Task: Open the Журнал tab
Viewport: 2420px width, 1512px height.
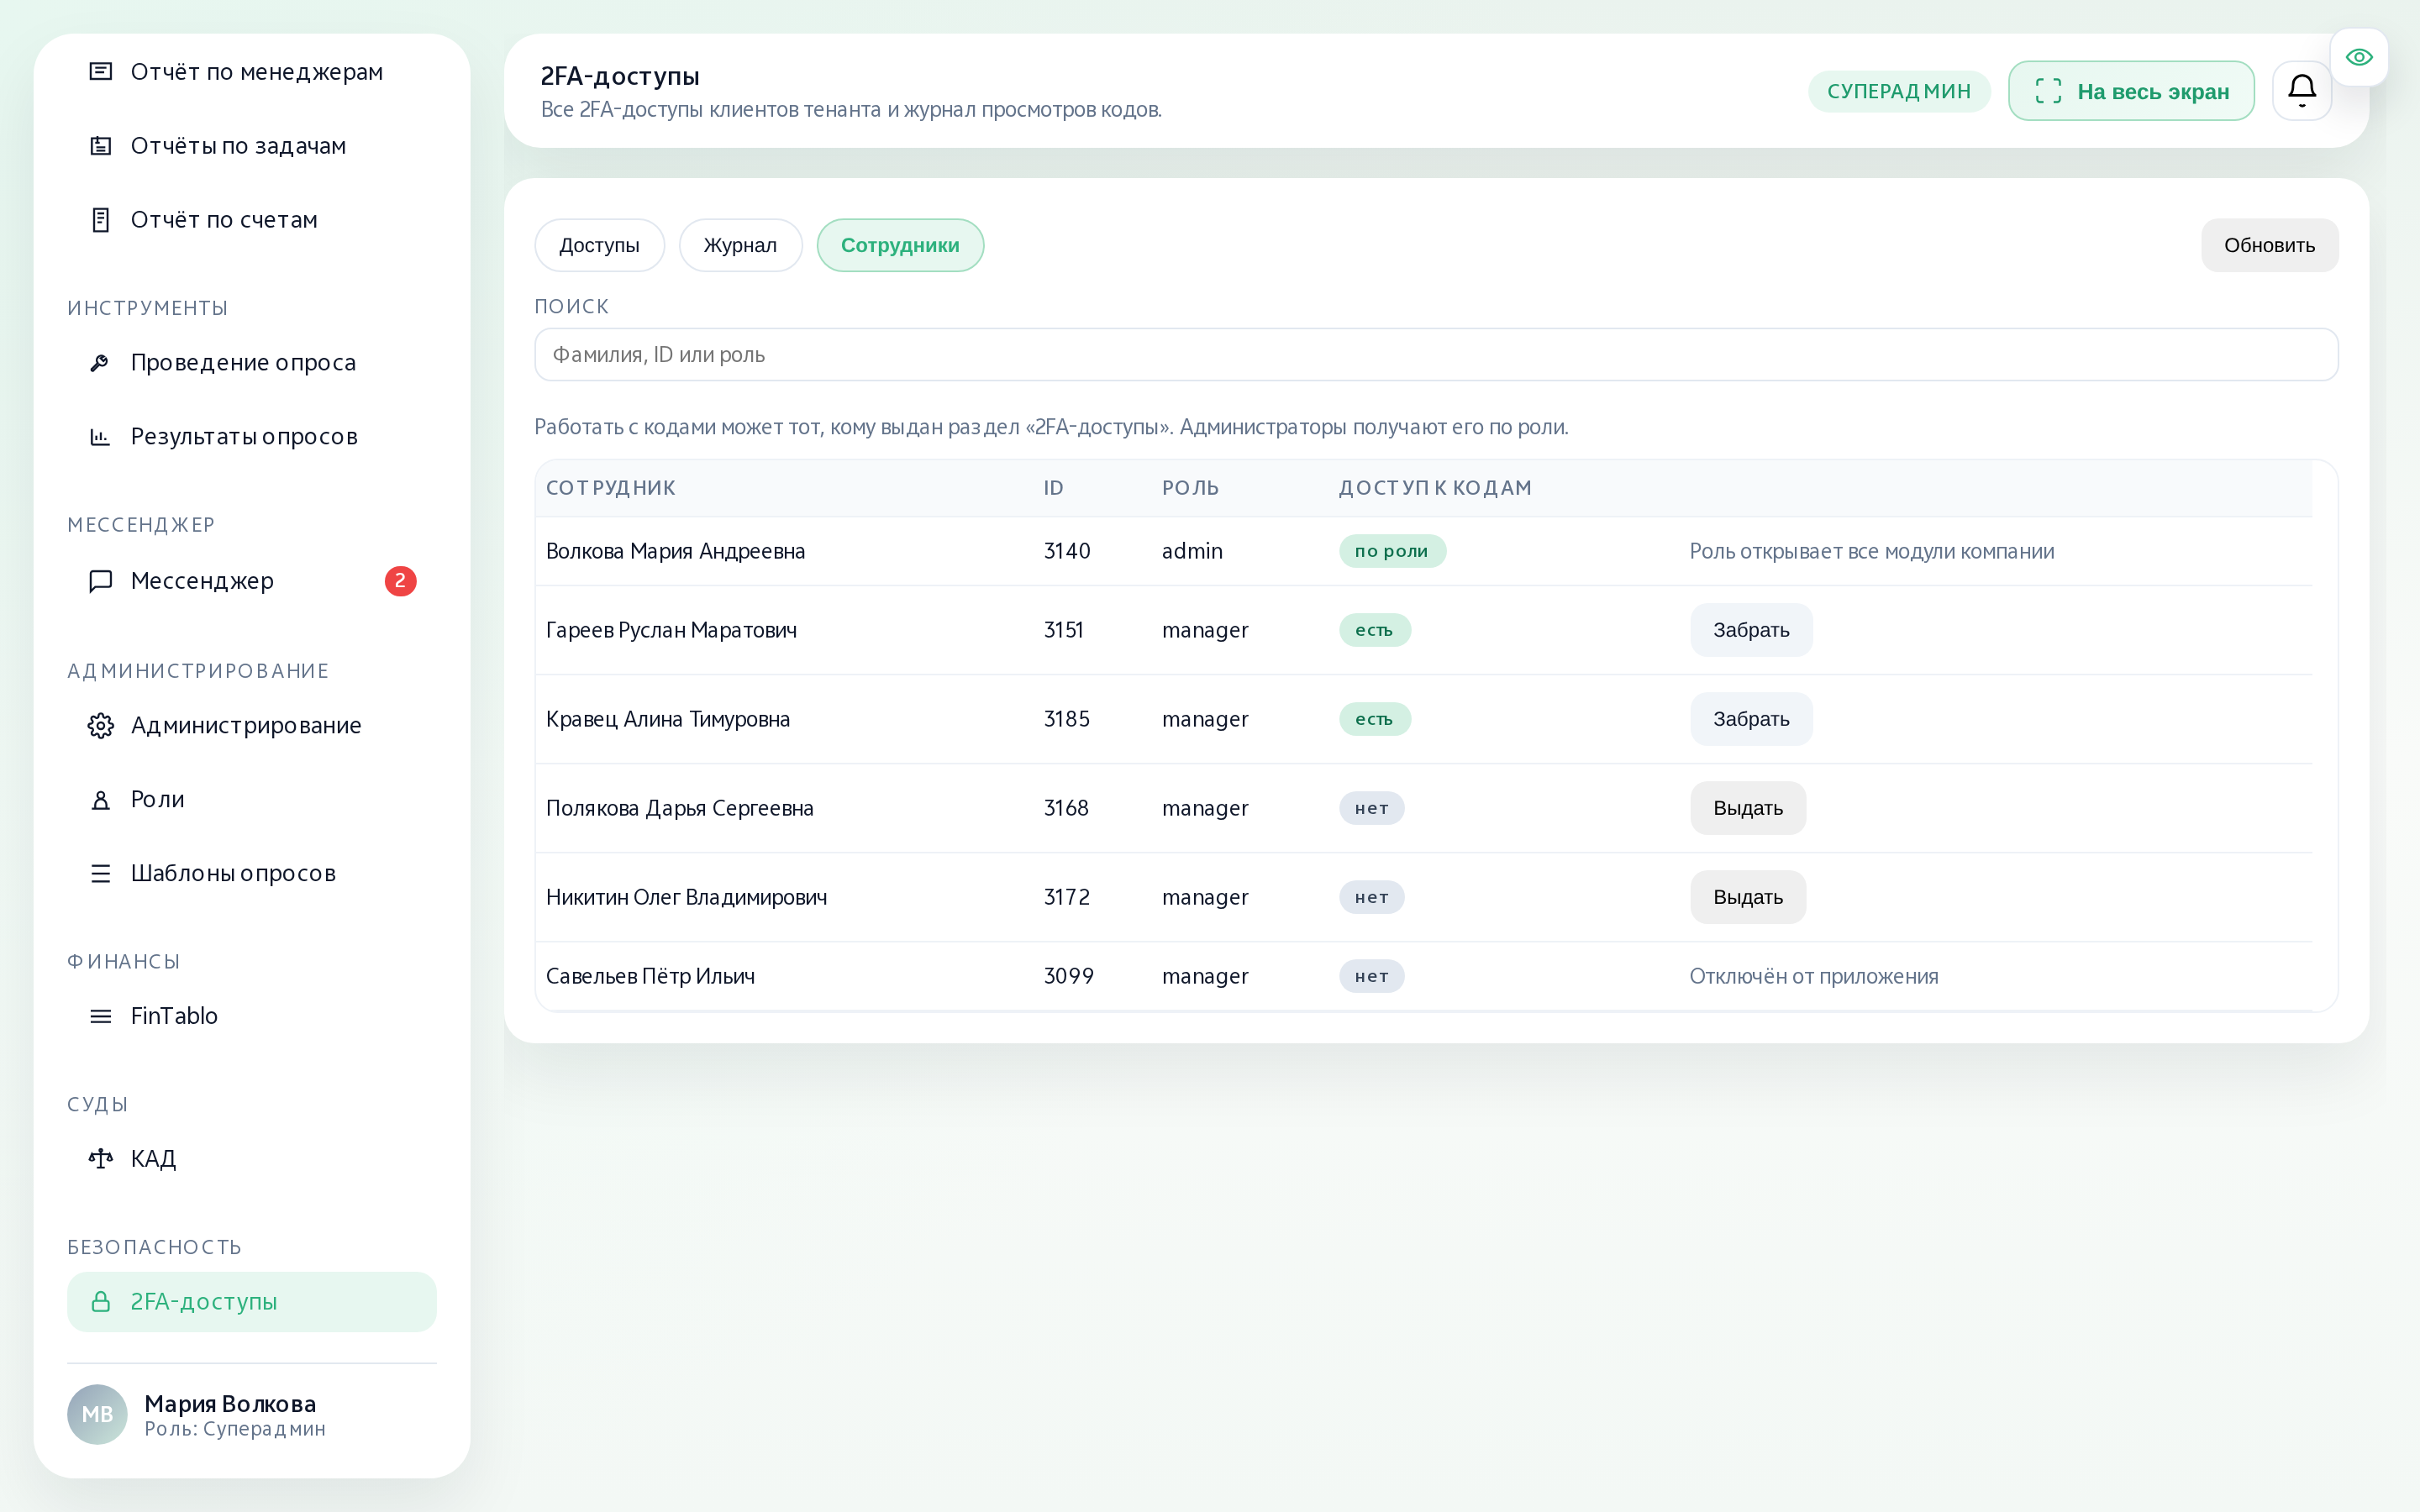Action: pos(740,245)
